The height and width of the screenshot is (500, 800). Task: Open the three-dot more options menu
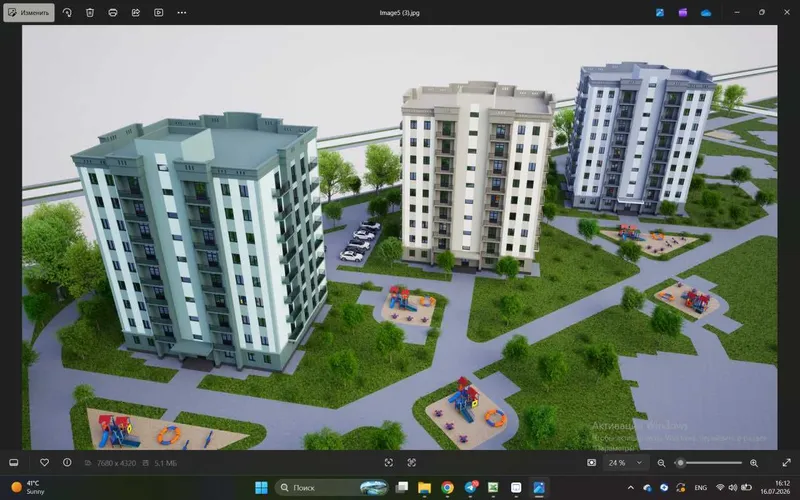pyautogui.click(x=182, y=12)
